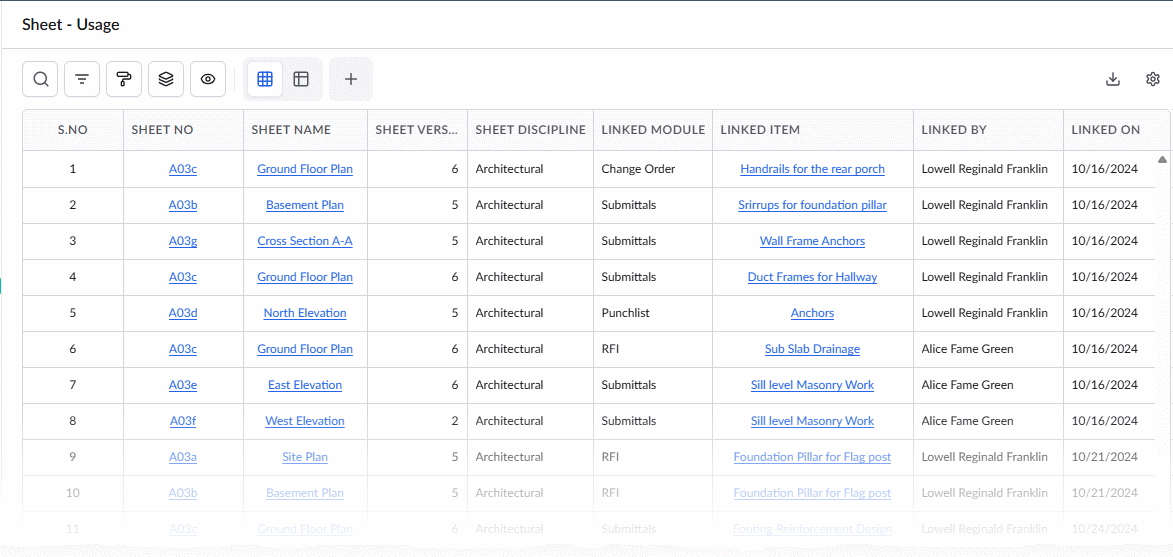Toggle the eye show/hide columns icon
The height and width of the screenshot is (557, 1173).
(x=208, y=79)
